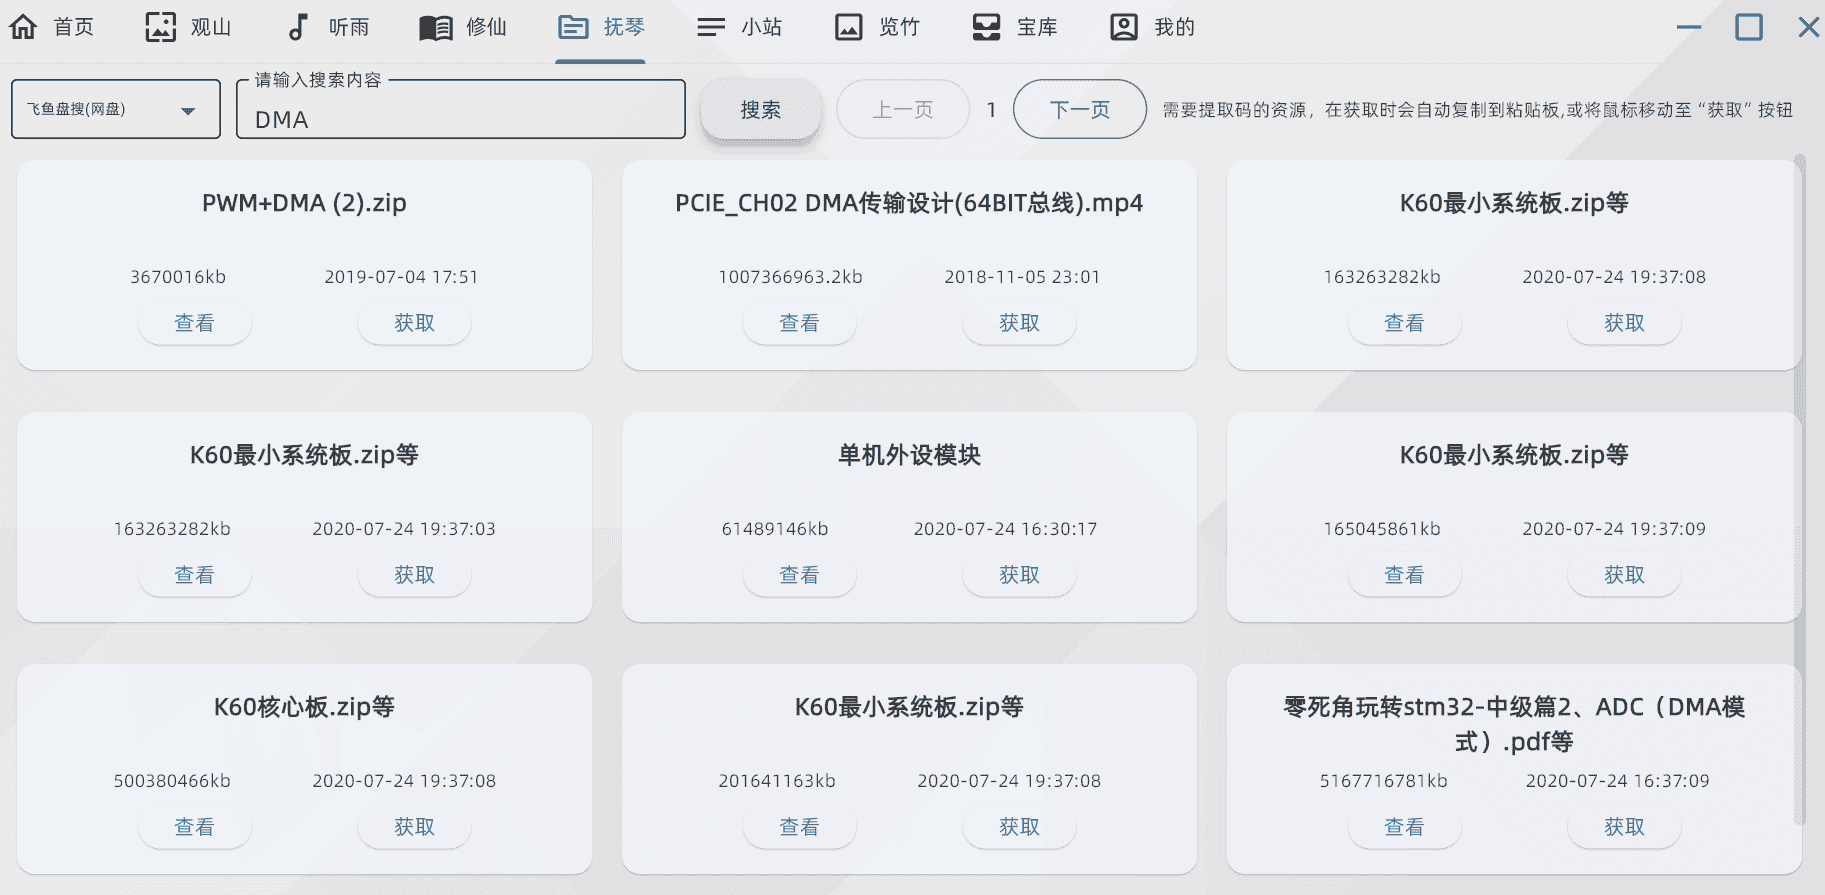Viewport: 1825px width, 895px height.
Task: Click 获取 for PCIE_CH02 DMA mp4 file
Action: tap(1019, 323)
